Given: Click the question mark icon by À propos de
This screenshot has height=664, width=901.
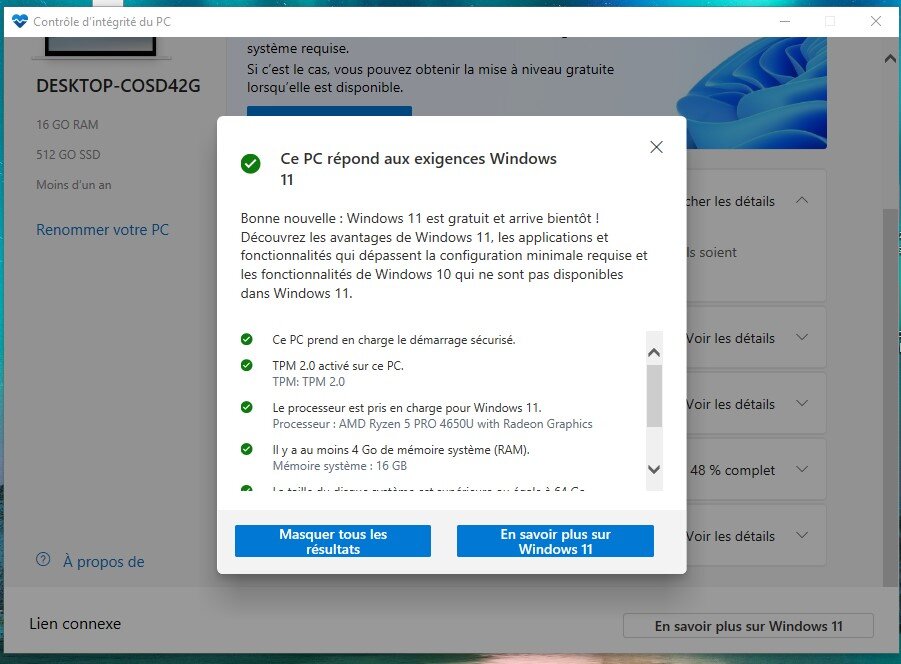Looking at the screenshot, I should click(43, 559).
